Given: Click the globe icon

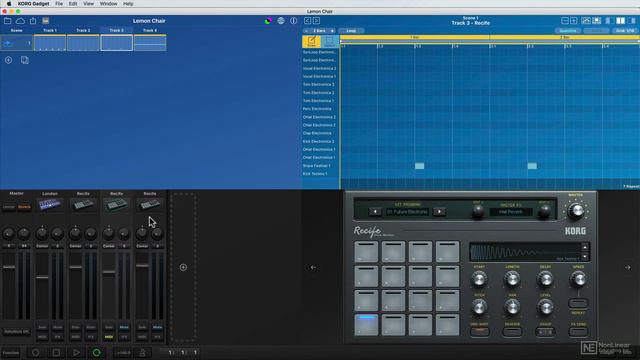Looking at the screenshot, I should (x=281, y=21).
